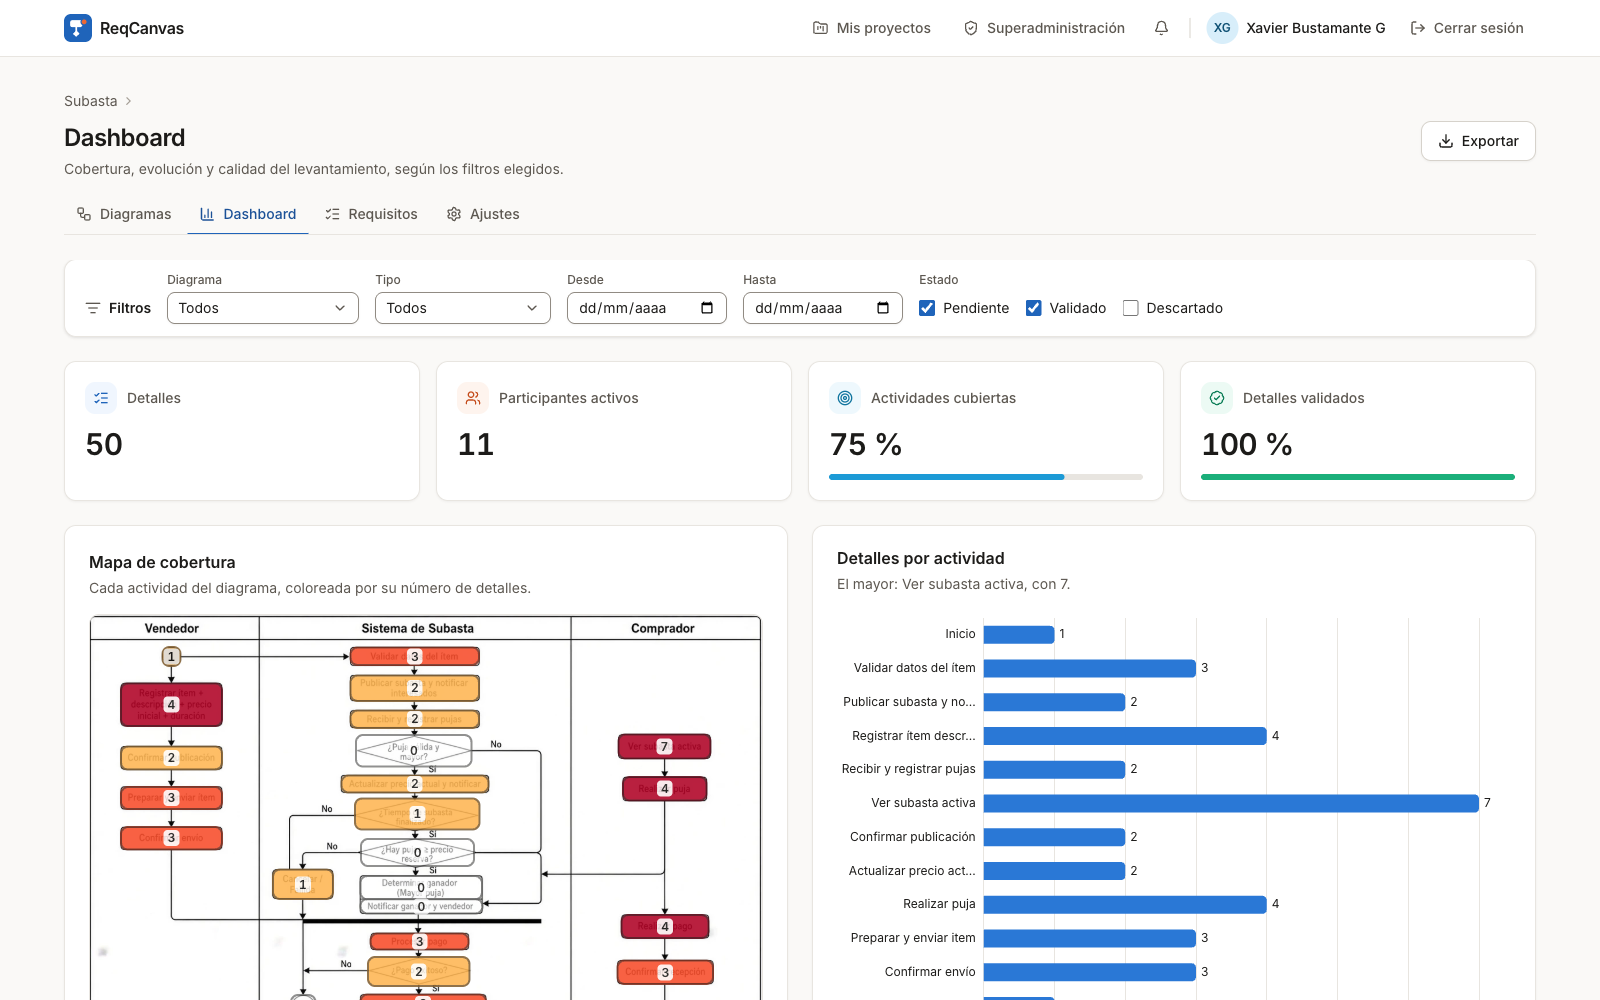Click the Mis proyectos folder icon
This screenshot has width=1600, height=1000.
[820, 28]
